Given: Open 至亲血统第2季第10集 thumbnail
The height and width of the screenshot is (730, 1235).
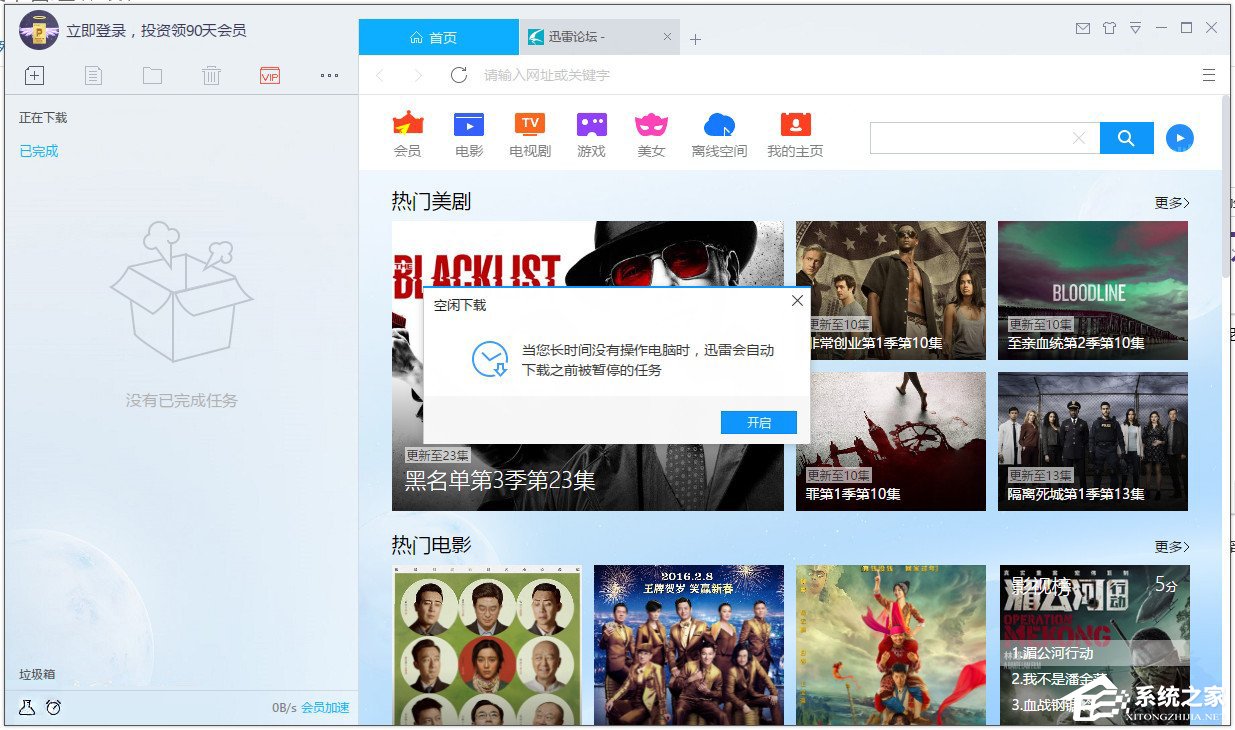Looking at the screenshot, I should [x=1093, y=290].
